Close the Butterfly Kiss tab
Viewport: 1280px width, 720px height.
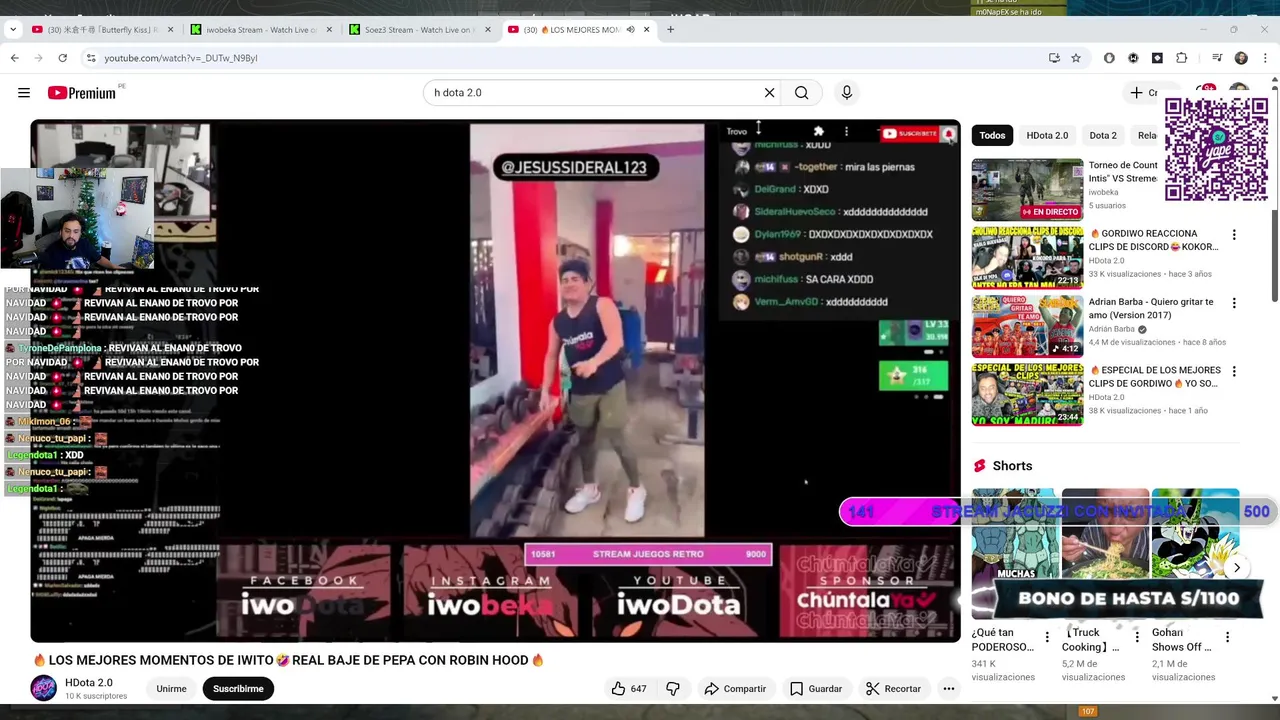click(x=170, y=30)
